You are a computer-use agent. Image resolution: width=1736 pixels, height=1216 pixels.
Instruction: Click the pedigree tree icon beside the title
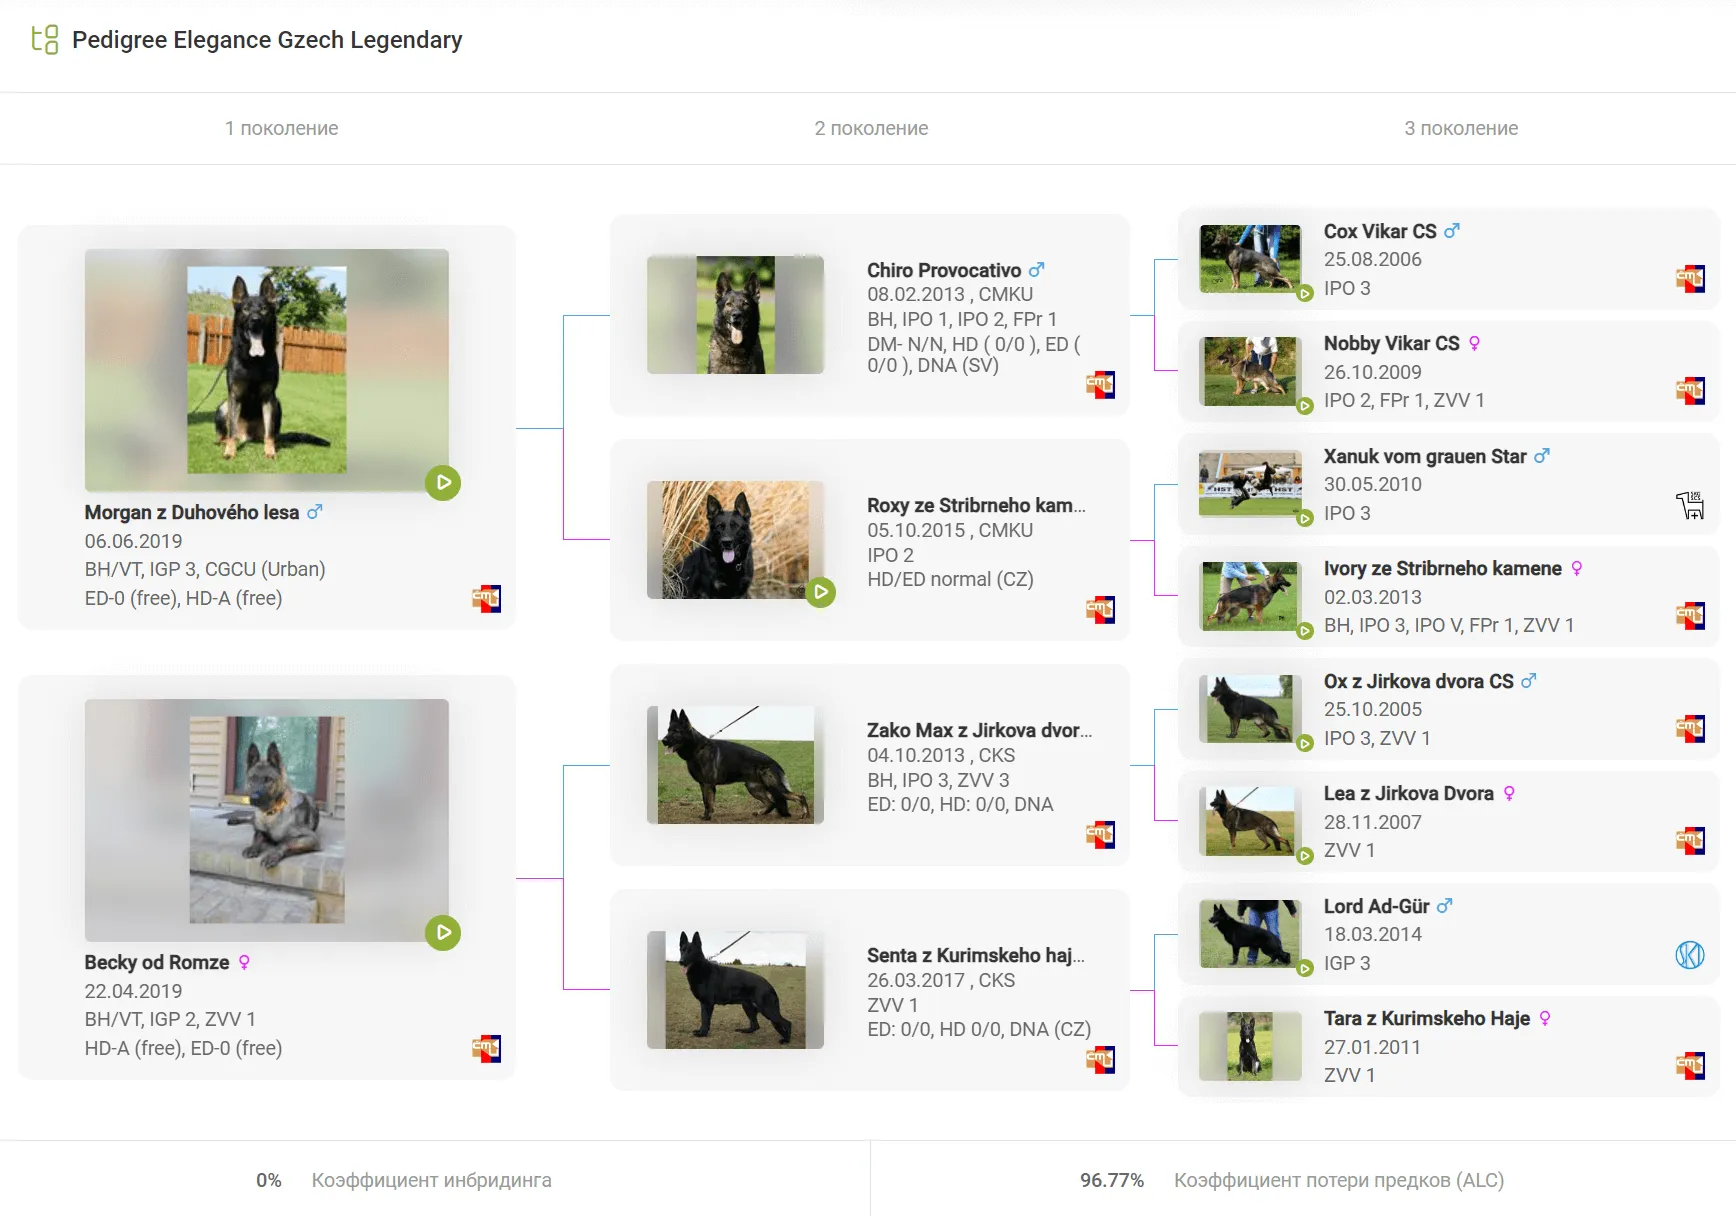[x=45, y=40]
